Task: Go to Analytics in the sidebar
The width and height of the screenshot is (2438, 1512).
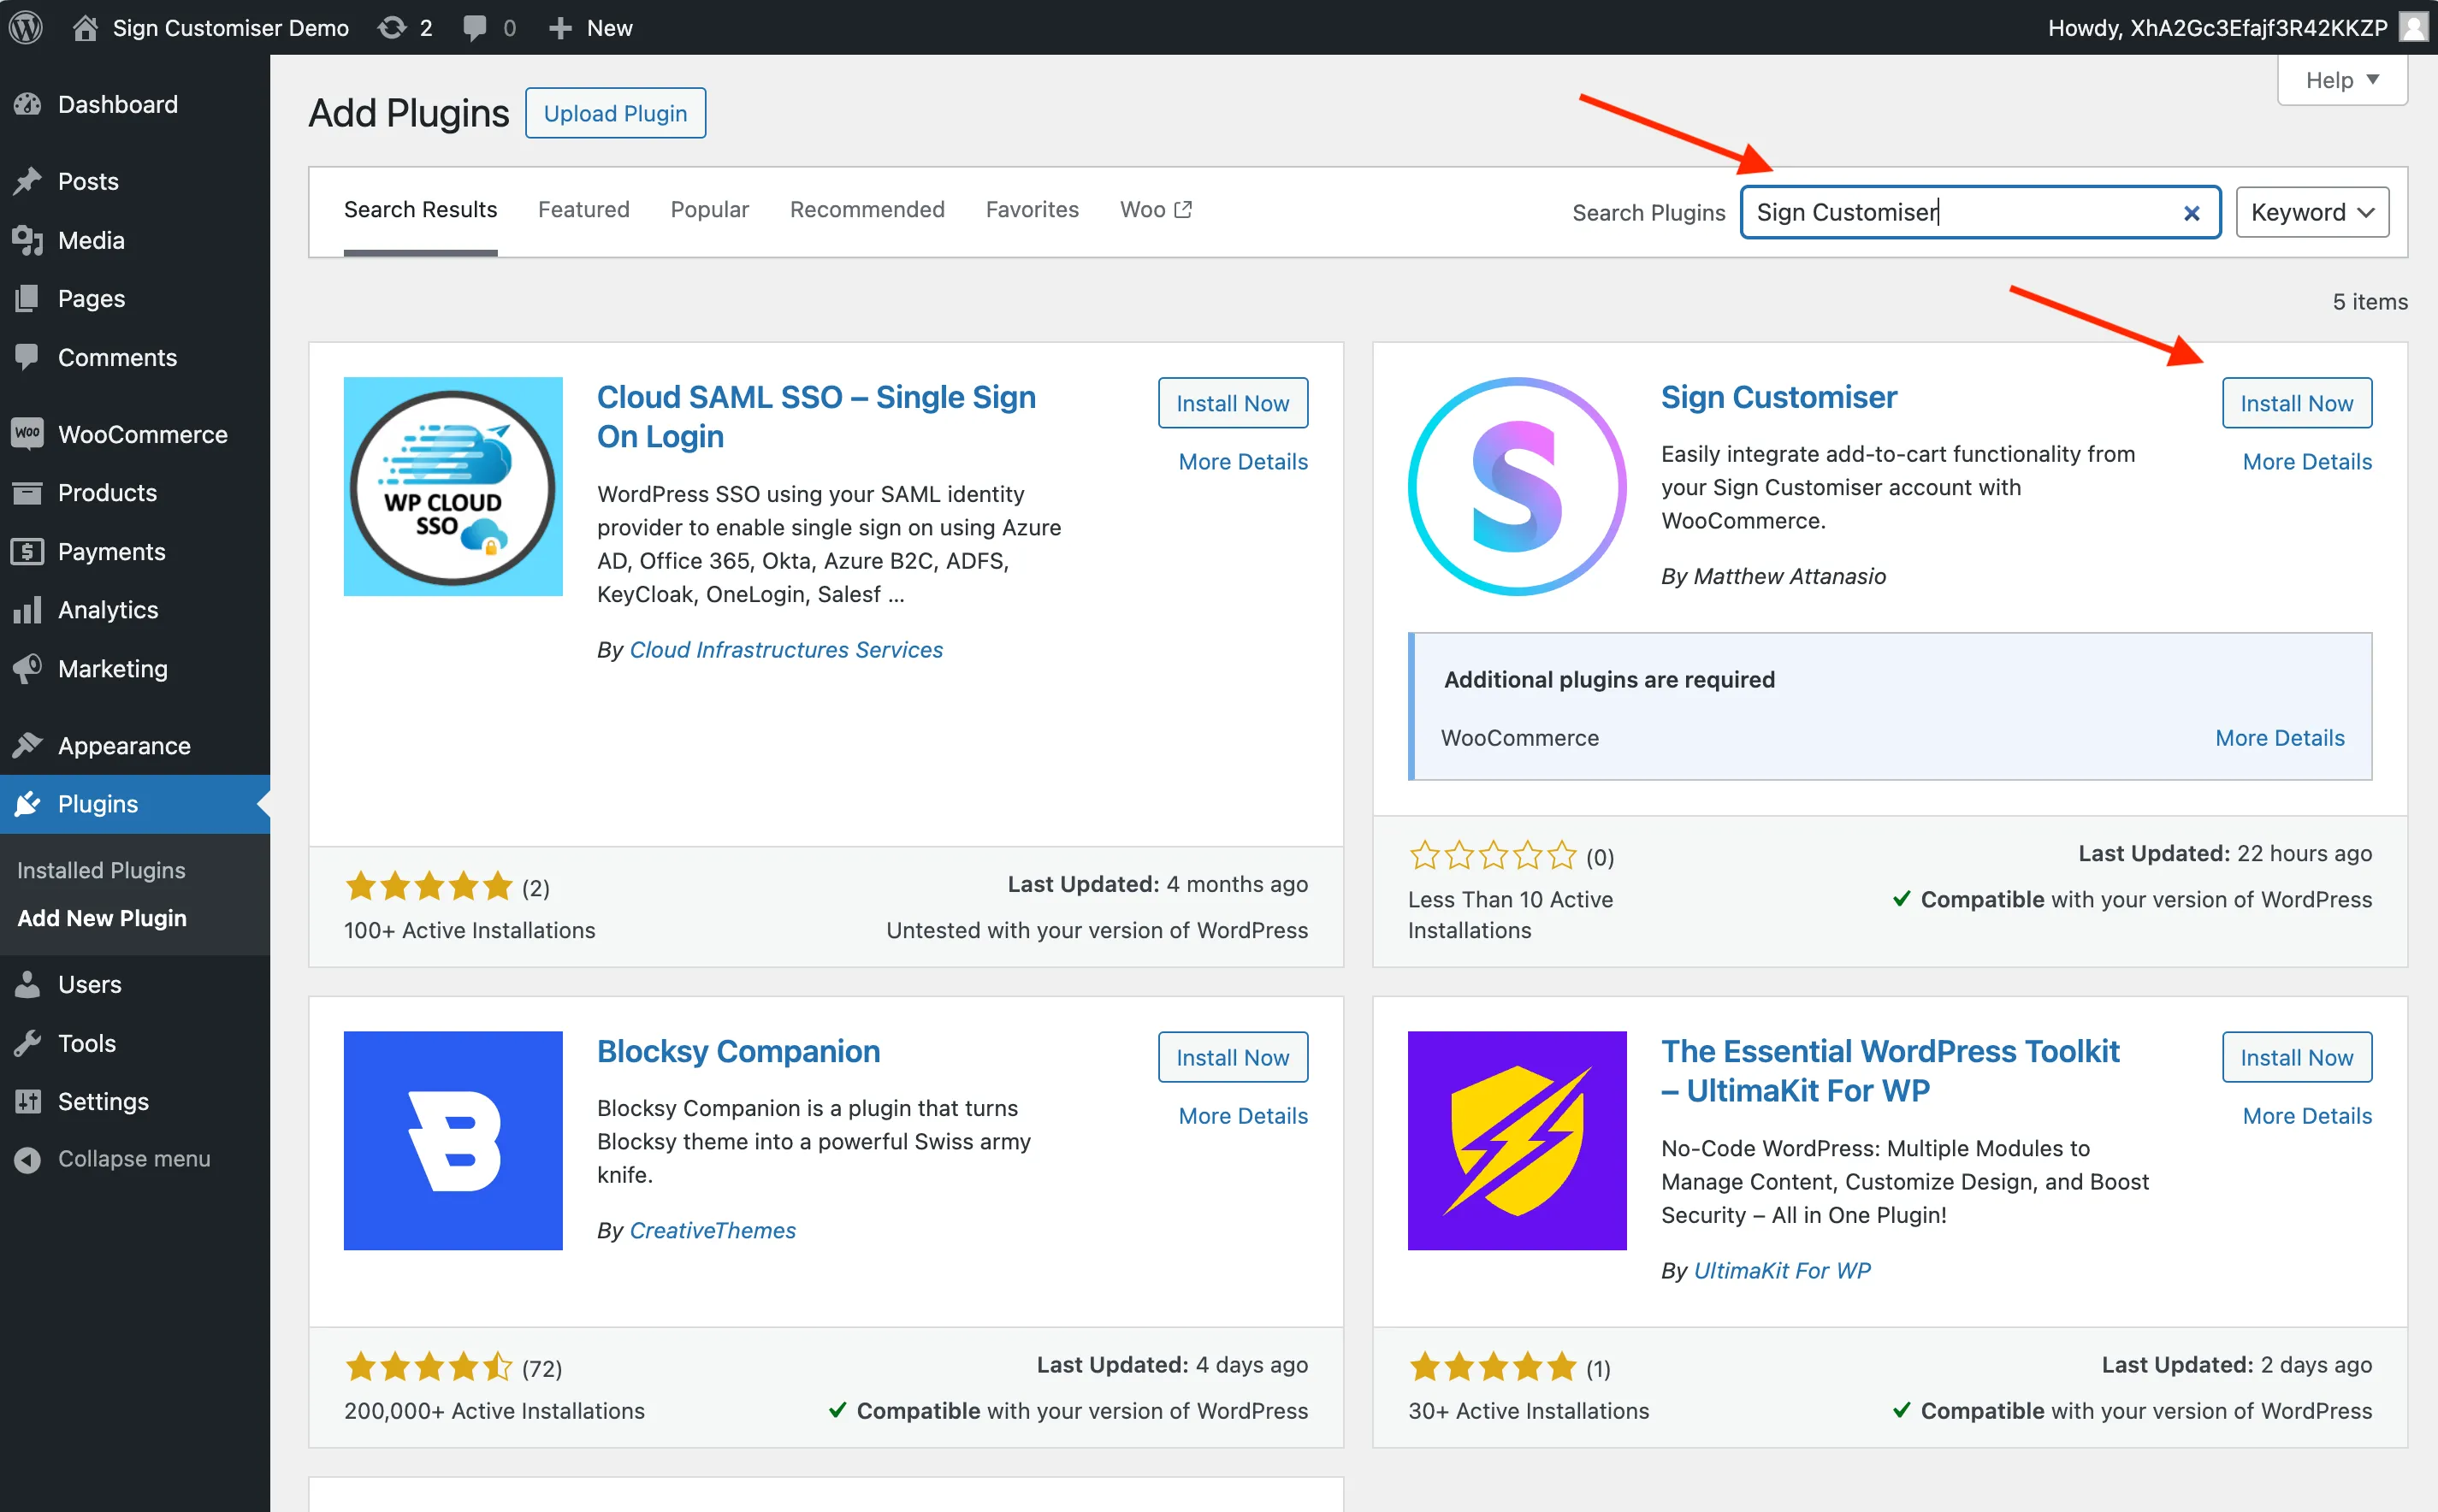Action: click(107, 610)
